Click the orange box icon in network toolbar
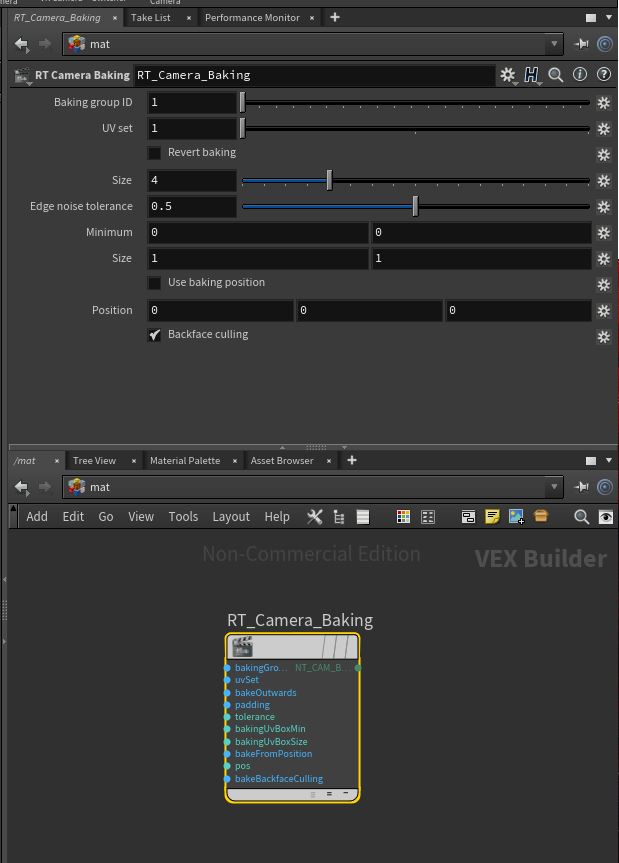 pos(541,516)
